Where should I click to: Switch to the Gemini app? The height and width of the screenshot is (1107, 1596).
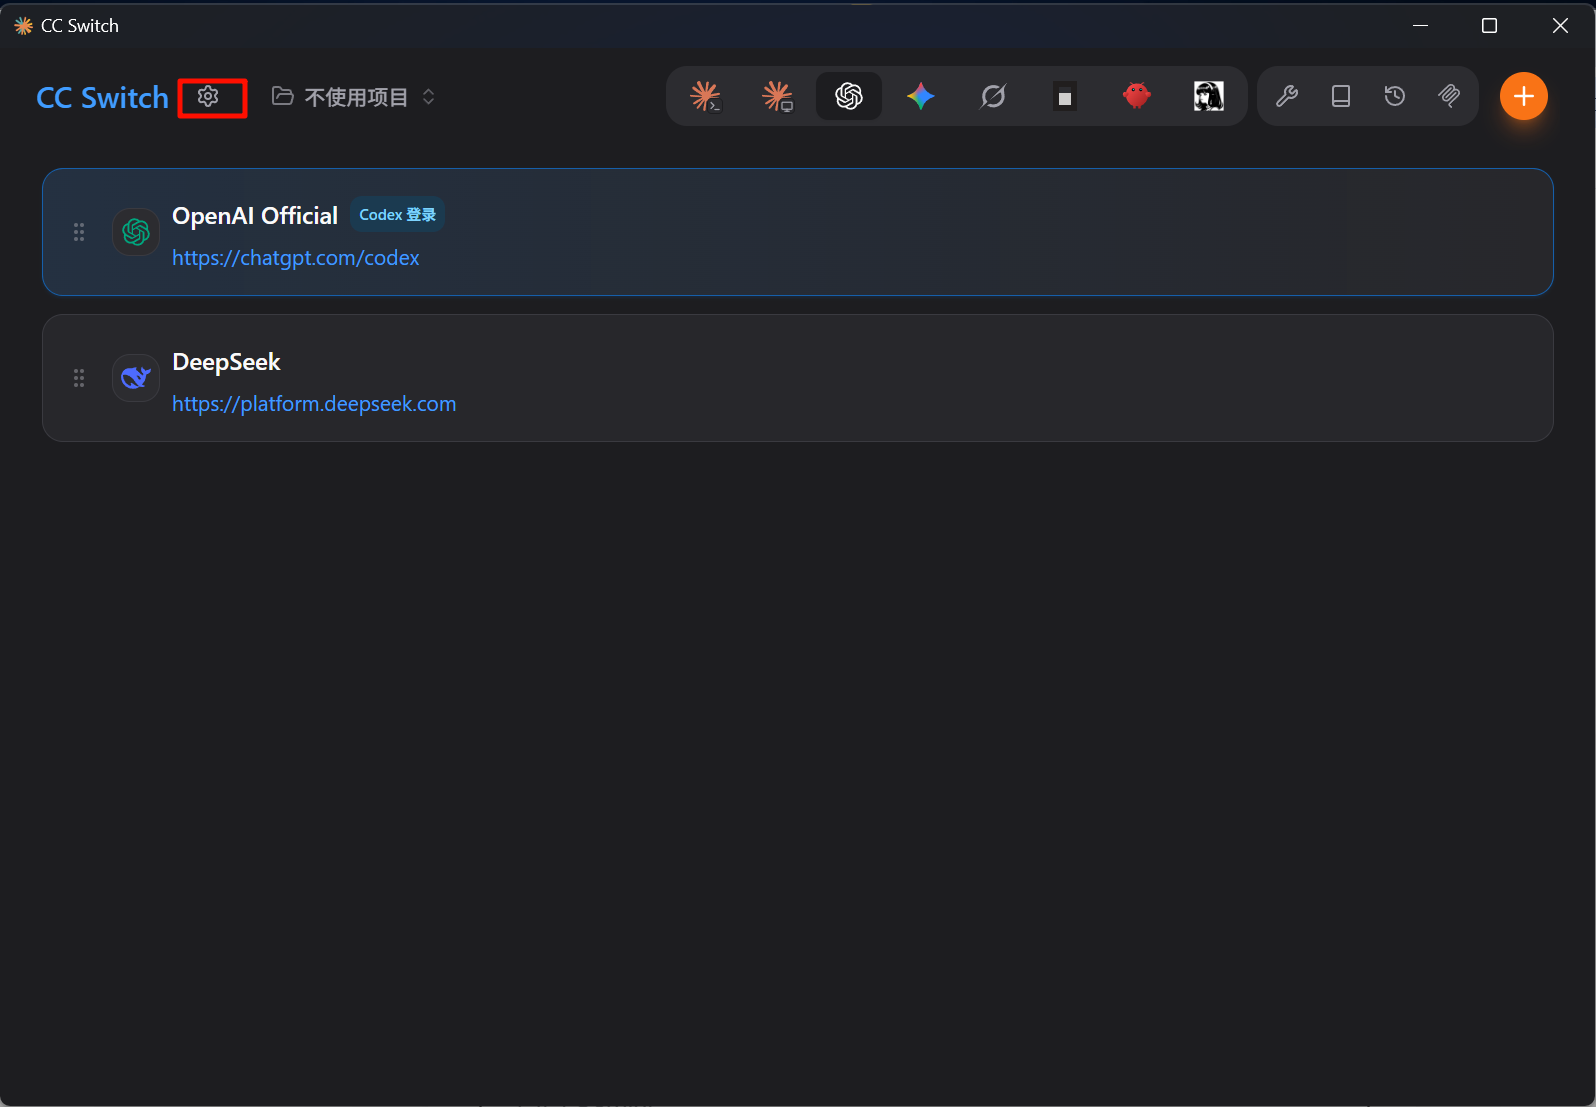pyautogui.click(x=921, y=96)
